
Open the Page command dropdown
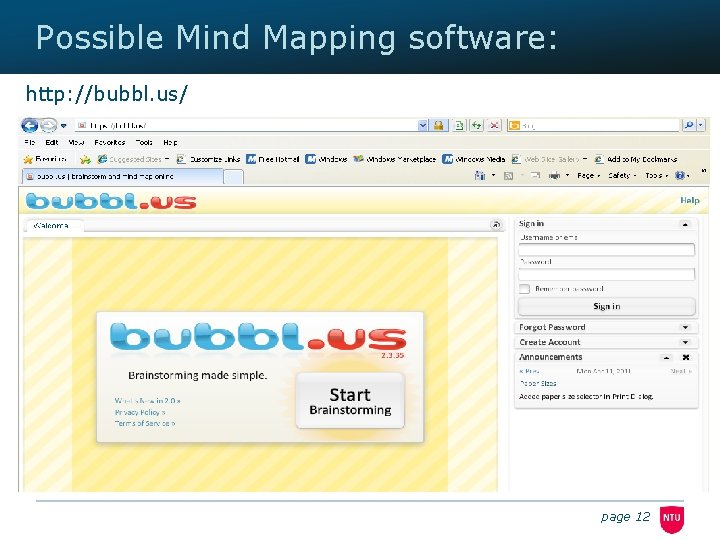[589, 175]
